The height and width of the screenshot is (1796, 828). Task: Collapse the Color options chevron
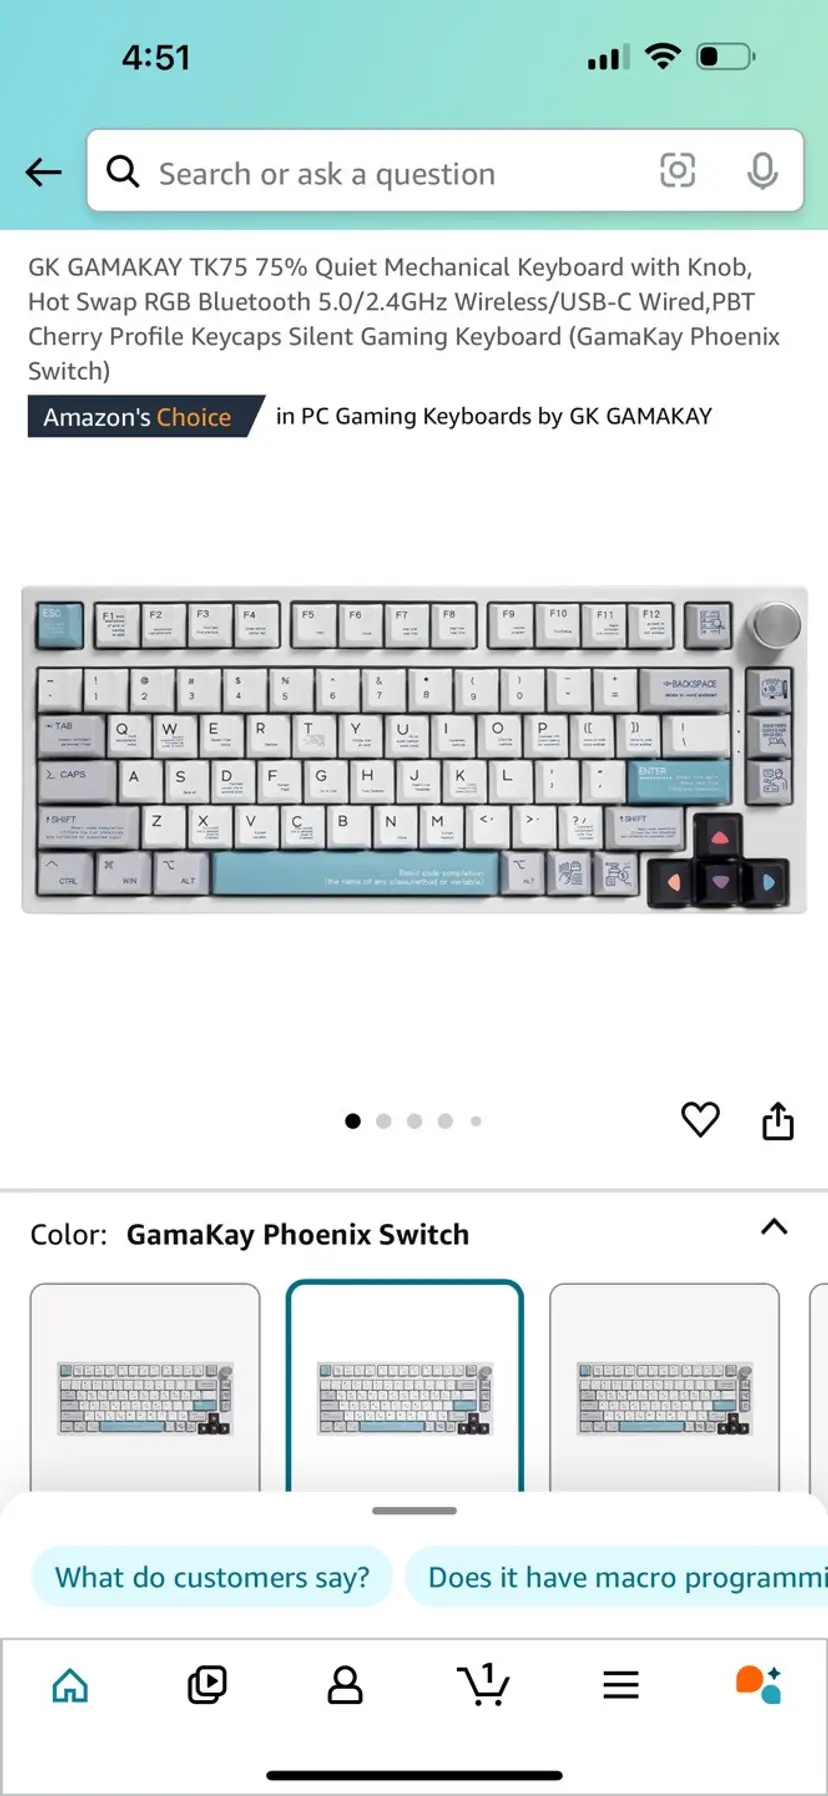click(774, 1227)
